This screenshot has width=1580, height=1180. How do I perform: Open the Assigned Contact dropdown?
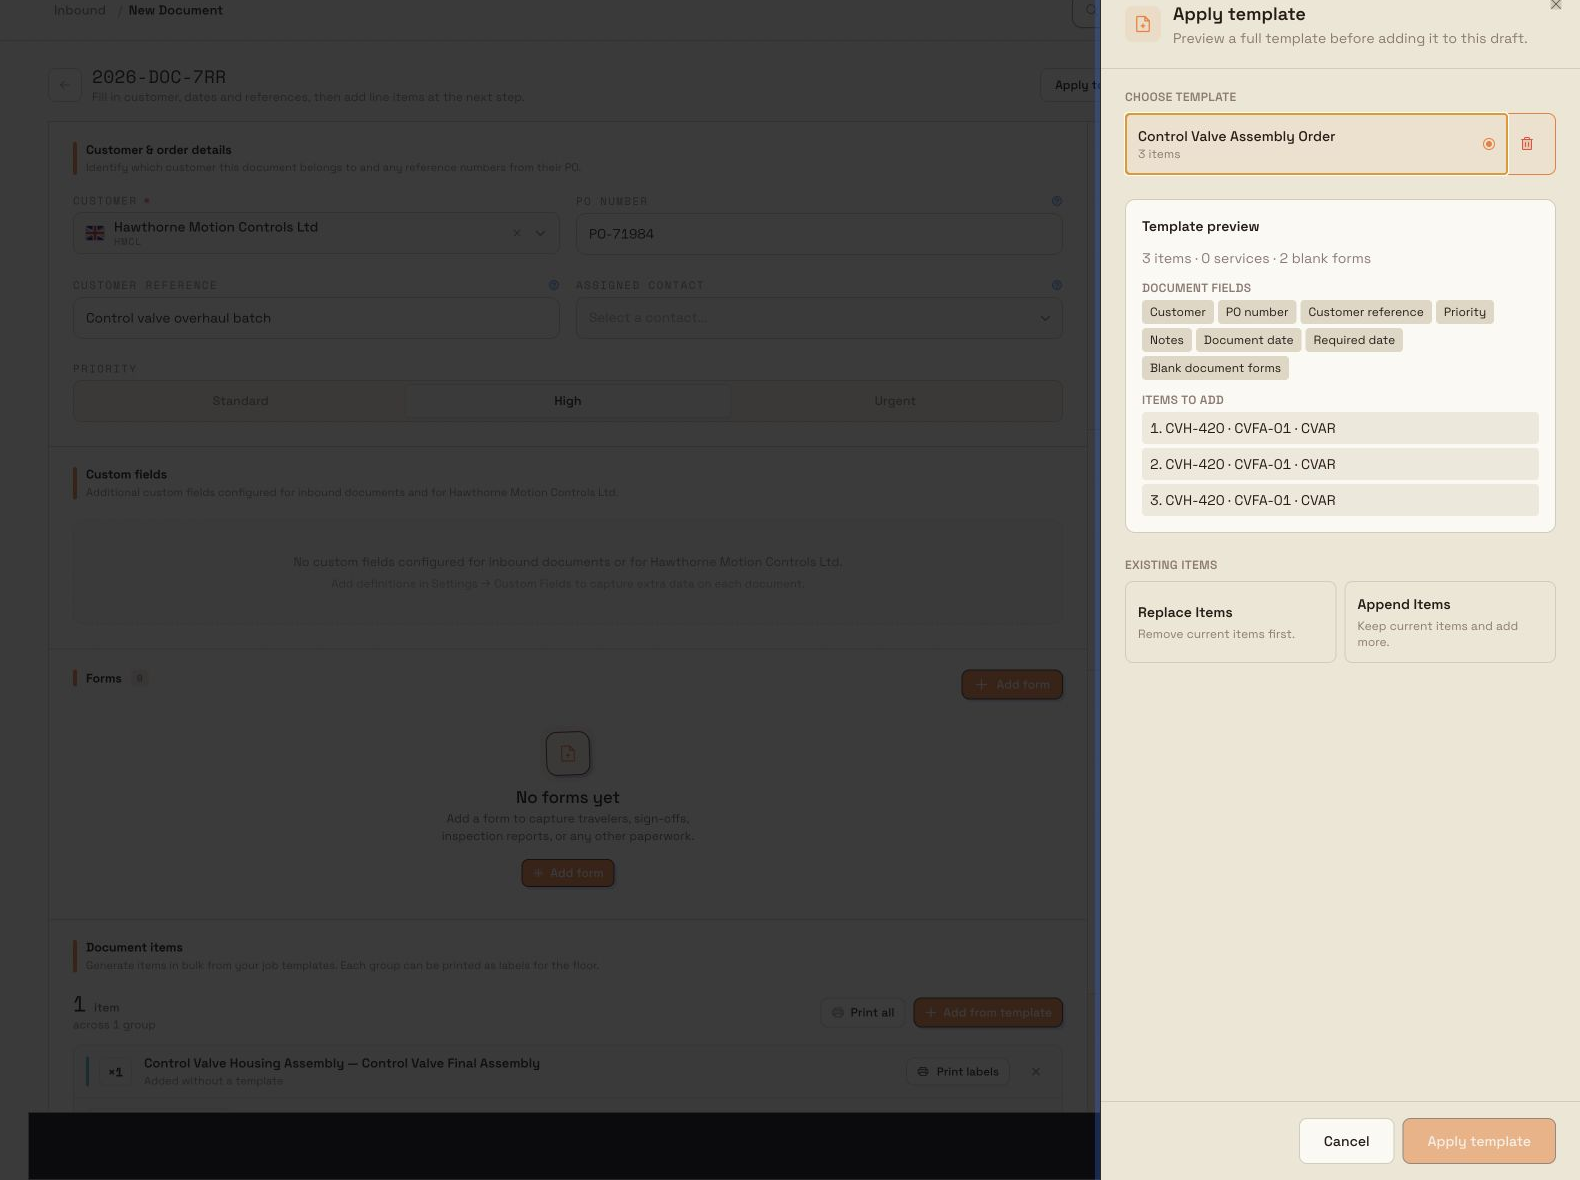coord(819,318)
